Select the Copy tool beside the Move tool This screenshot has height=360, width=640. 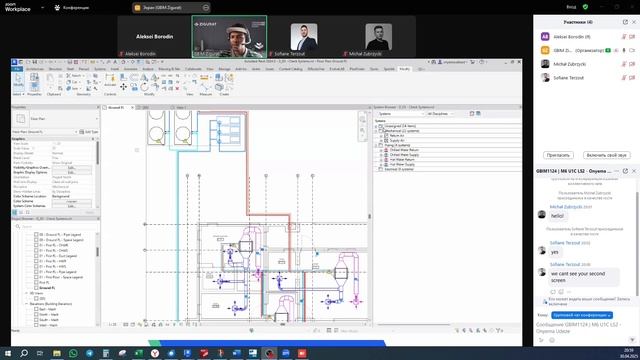(134, 87)
